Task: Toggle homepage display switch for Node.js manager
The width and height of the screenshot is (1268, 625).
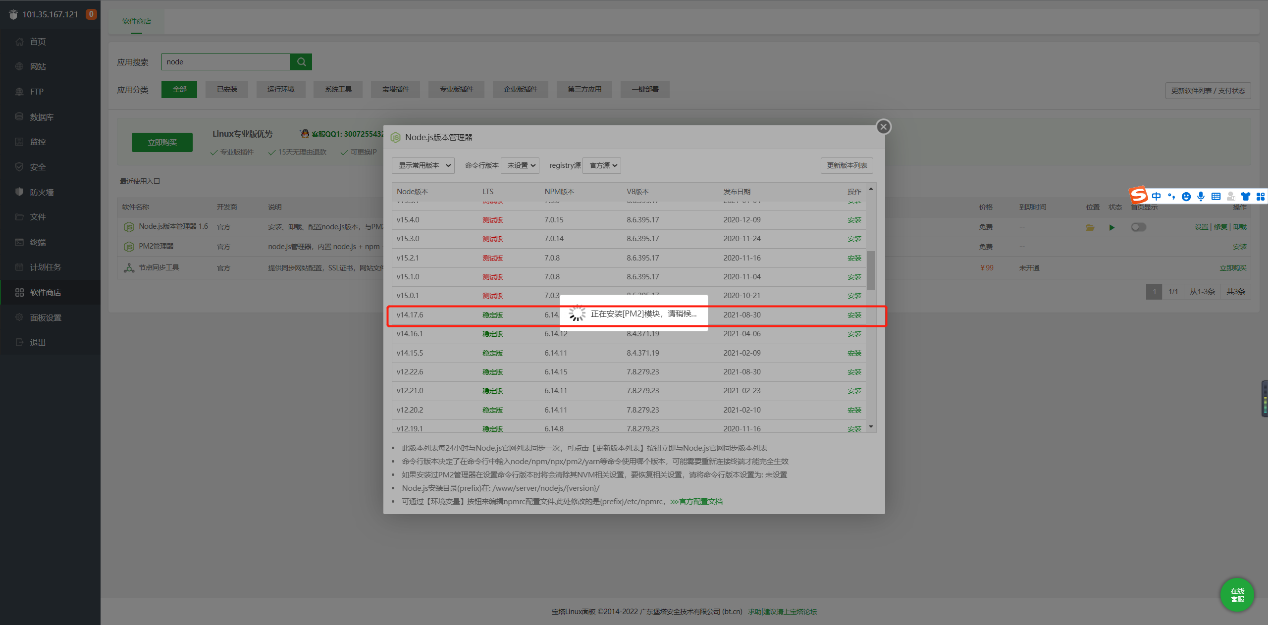Action: tap(1138, 227)
